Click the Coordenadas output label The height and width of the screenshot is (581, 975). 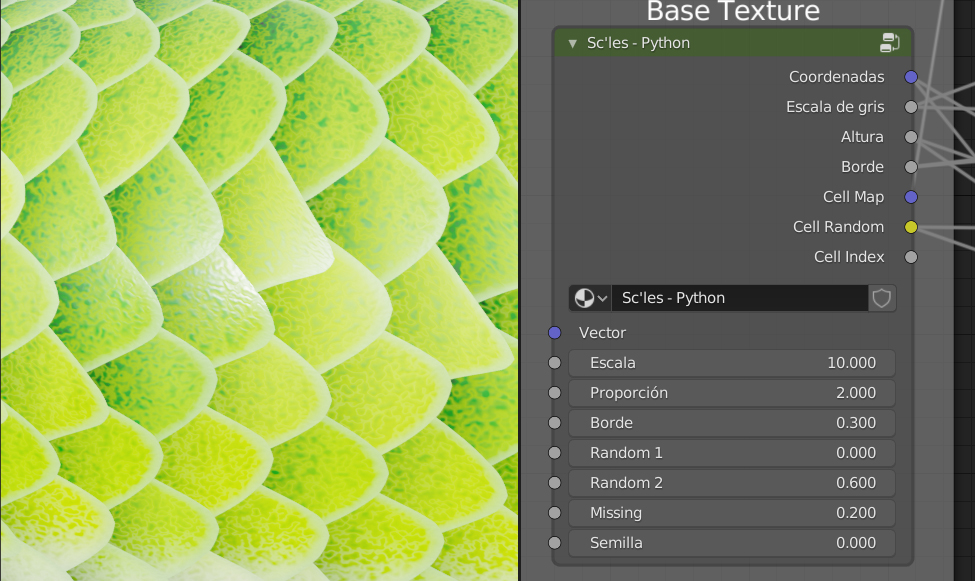836,77
